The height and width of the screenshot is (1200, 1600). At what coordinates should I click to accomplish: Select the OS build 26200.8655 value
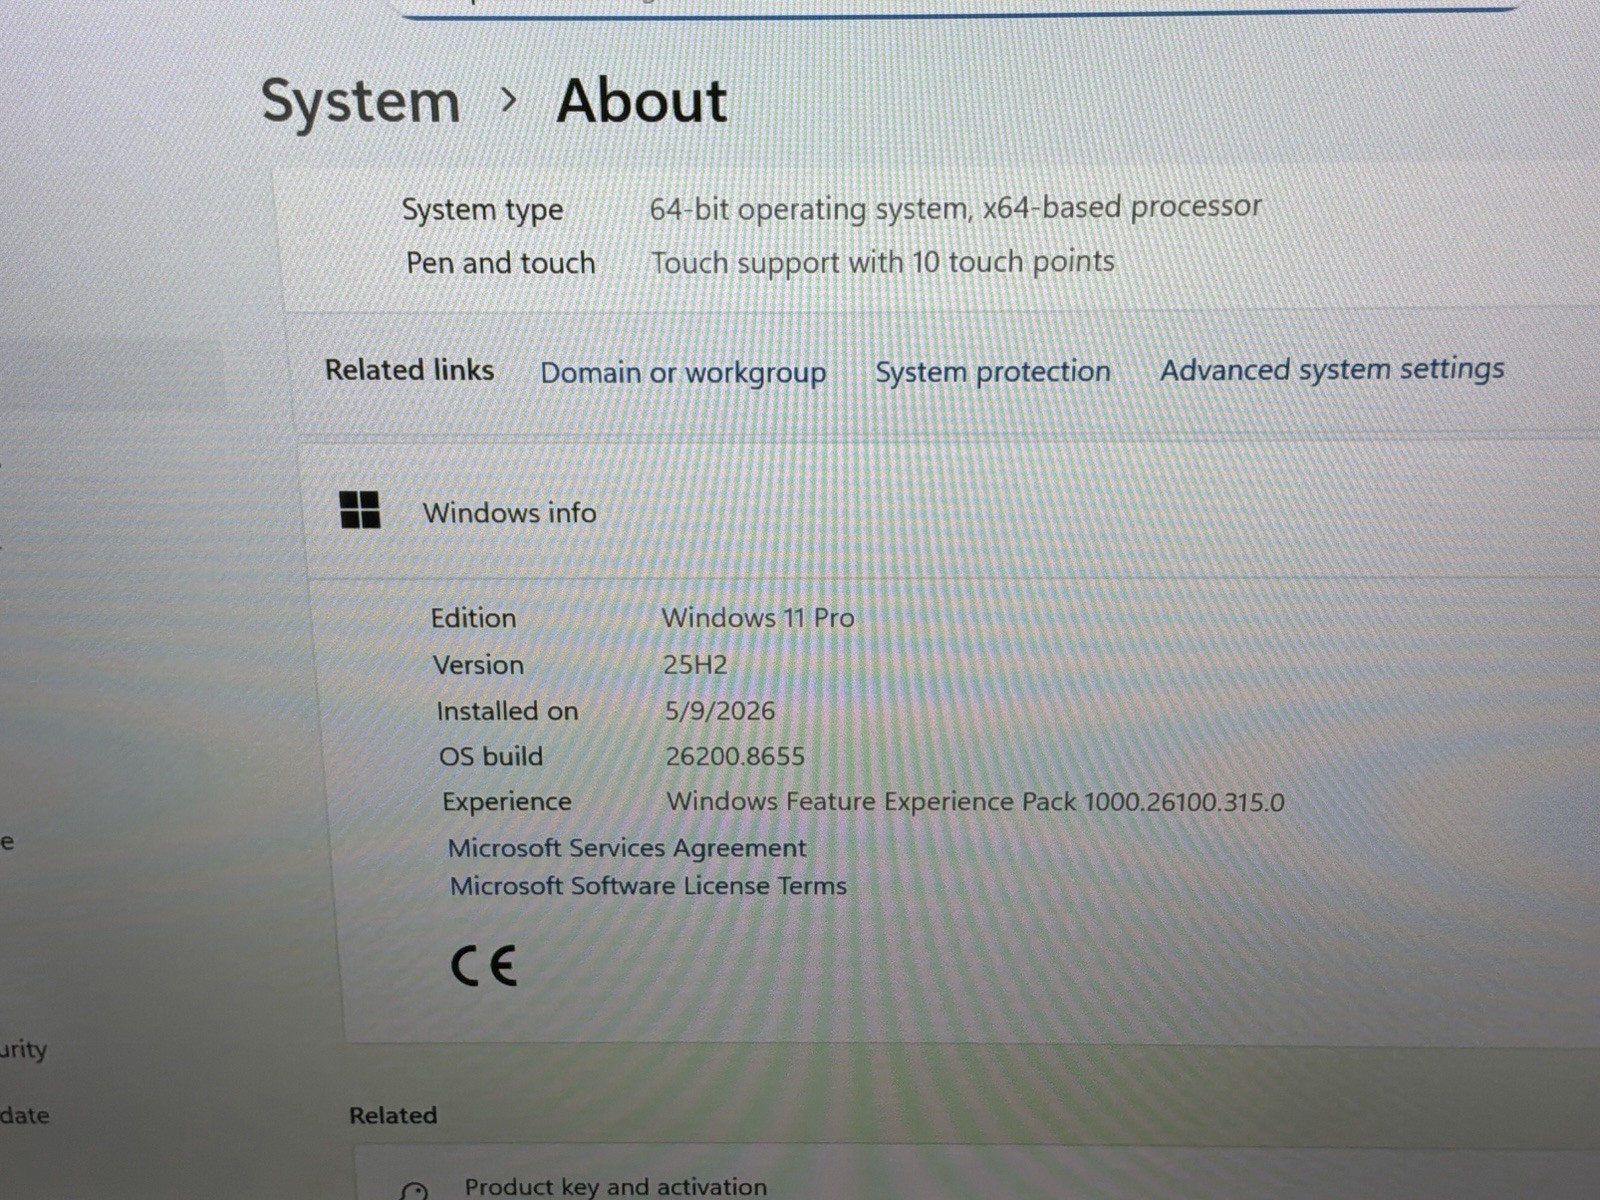coord(735,757)
